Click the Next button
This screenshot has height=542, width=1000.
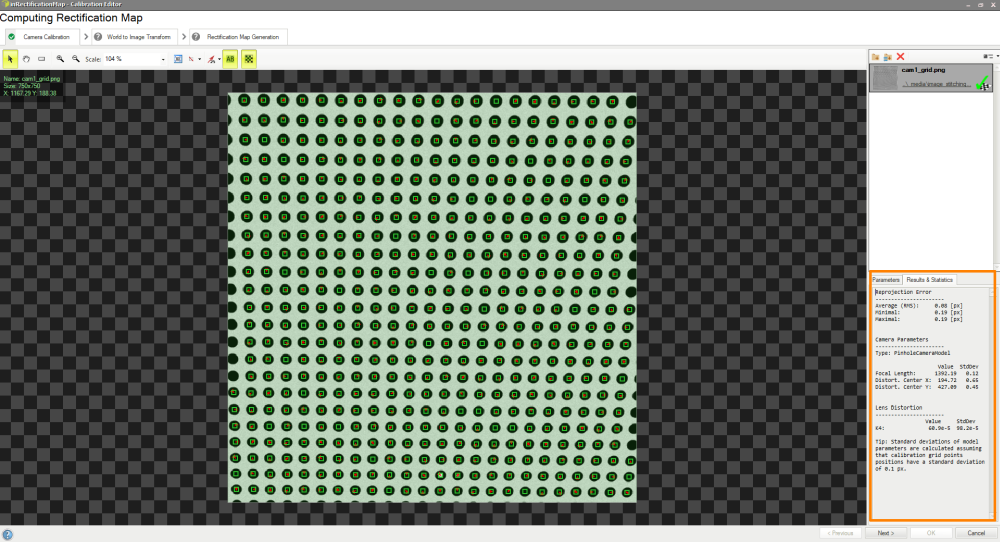click(x=886, y=533)
